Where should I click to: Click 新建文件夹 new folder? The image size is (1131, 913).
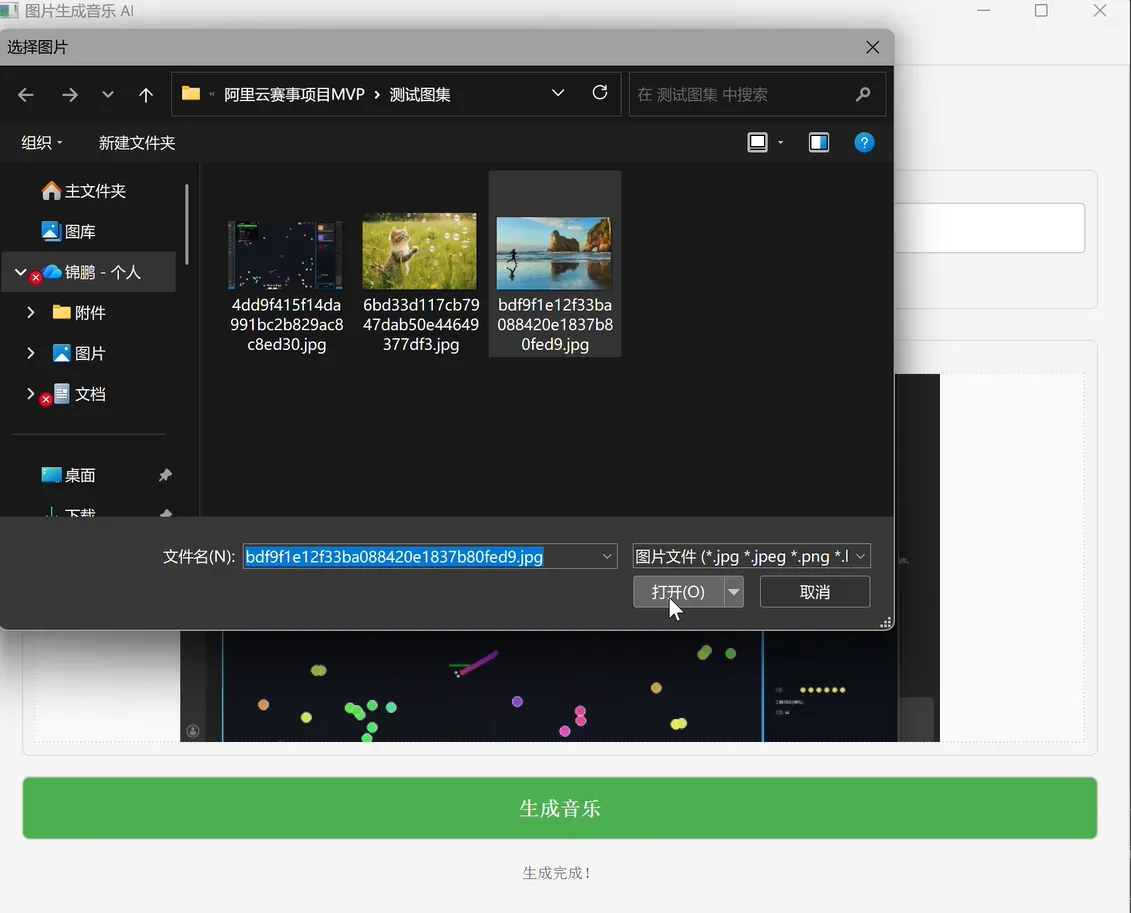point(137,143)
